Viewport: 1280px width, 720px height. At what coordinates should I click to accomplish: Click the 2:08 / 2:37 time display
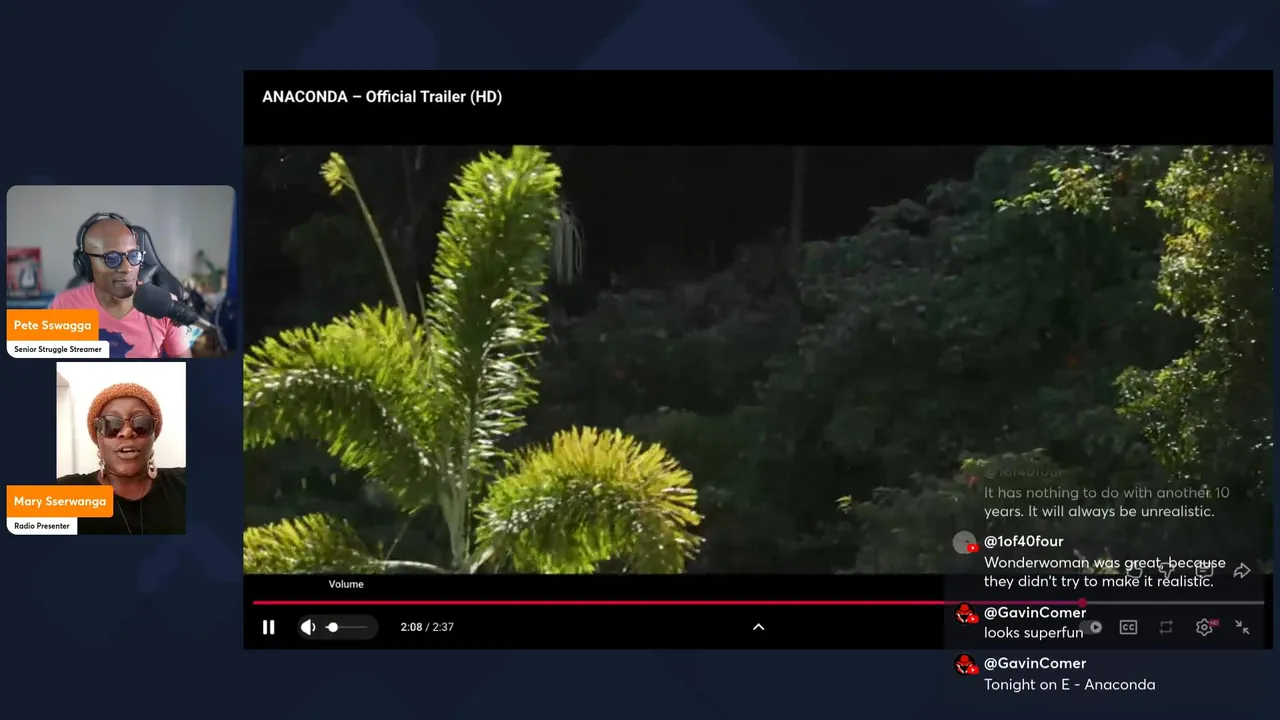[427, 627]
